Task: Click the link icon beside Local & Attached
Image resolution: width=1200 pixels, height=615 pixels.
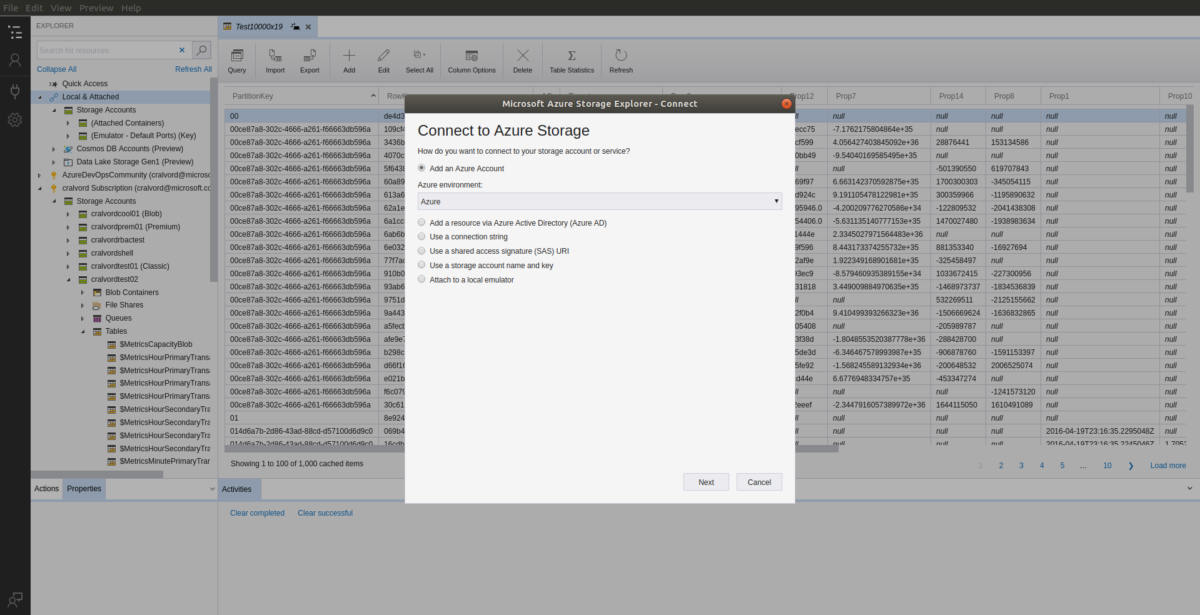Action: click(54, 97)
